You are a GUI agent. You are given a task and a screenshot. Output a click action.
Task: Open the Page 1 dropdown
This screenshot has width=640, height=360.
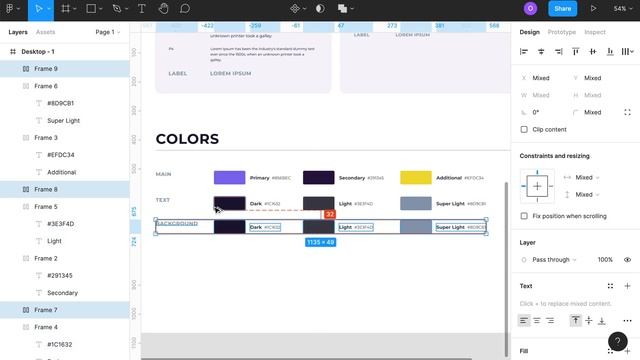pyautogui.click(x=108, y=32)
